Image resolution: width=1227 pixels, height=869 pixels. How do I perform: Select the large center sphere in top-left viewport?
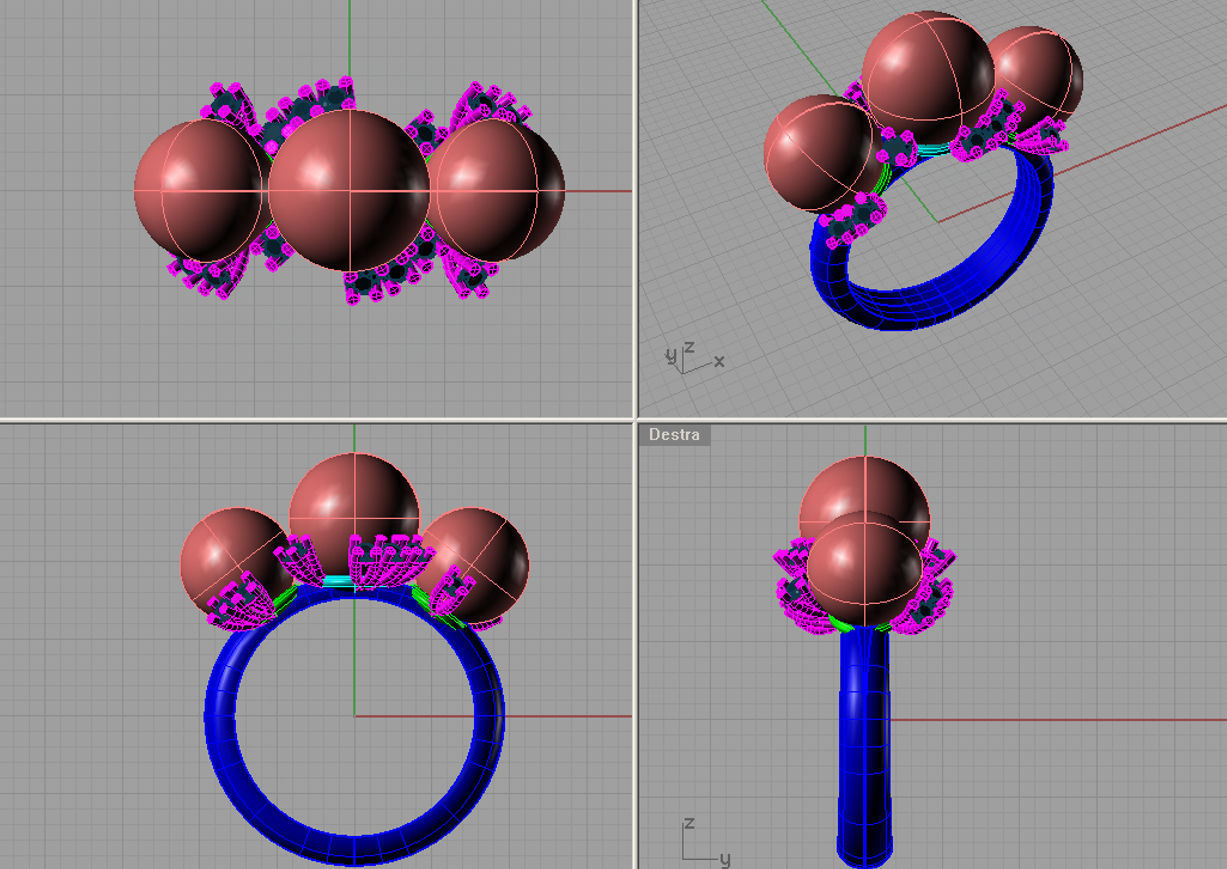click(349, 190)
